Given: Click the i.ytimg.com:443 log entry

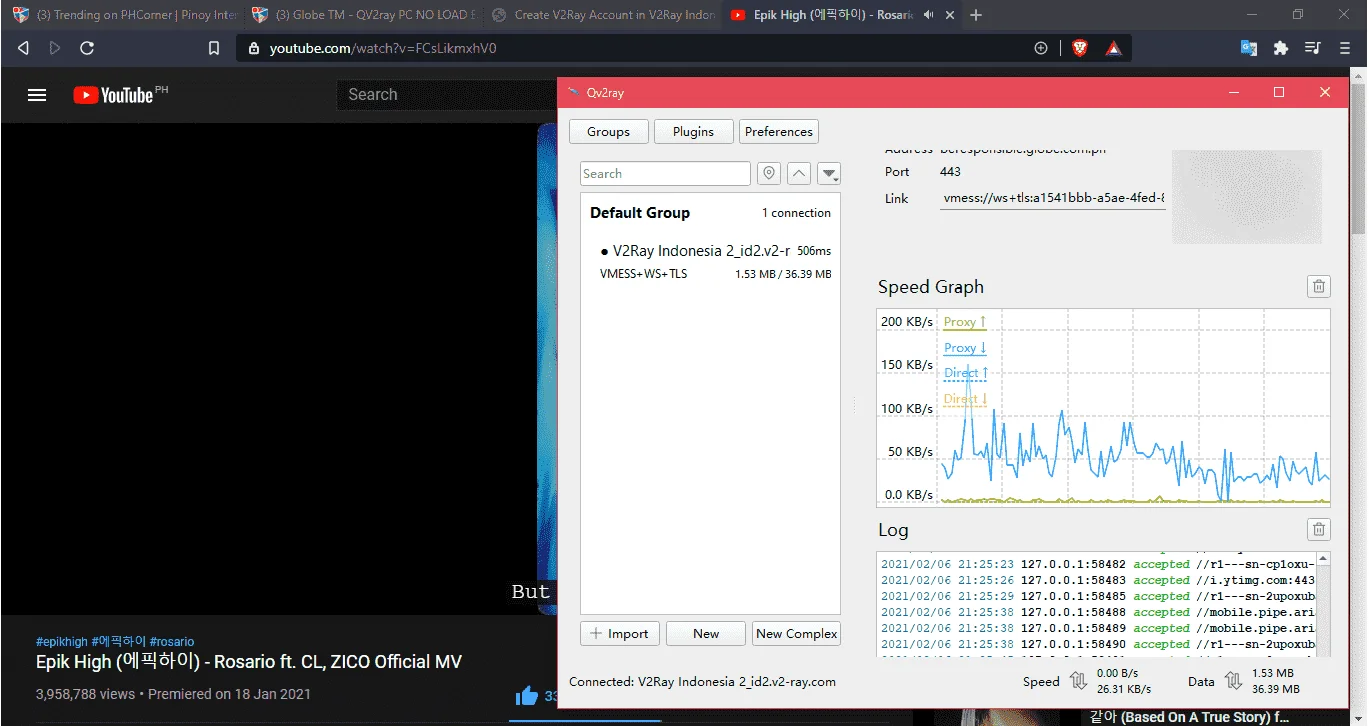Looking at the screenshot, I should tap(1098, 580).
